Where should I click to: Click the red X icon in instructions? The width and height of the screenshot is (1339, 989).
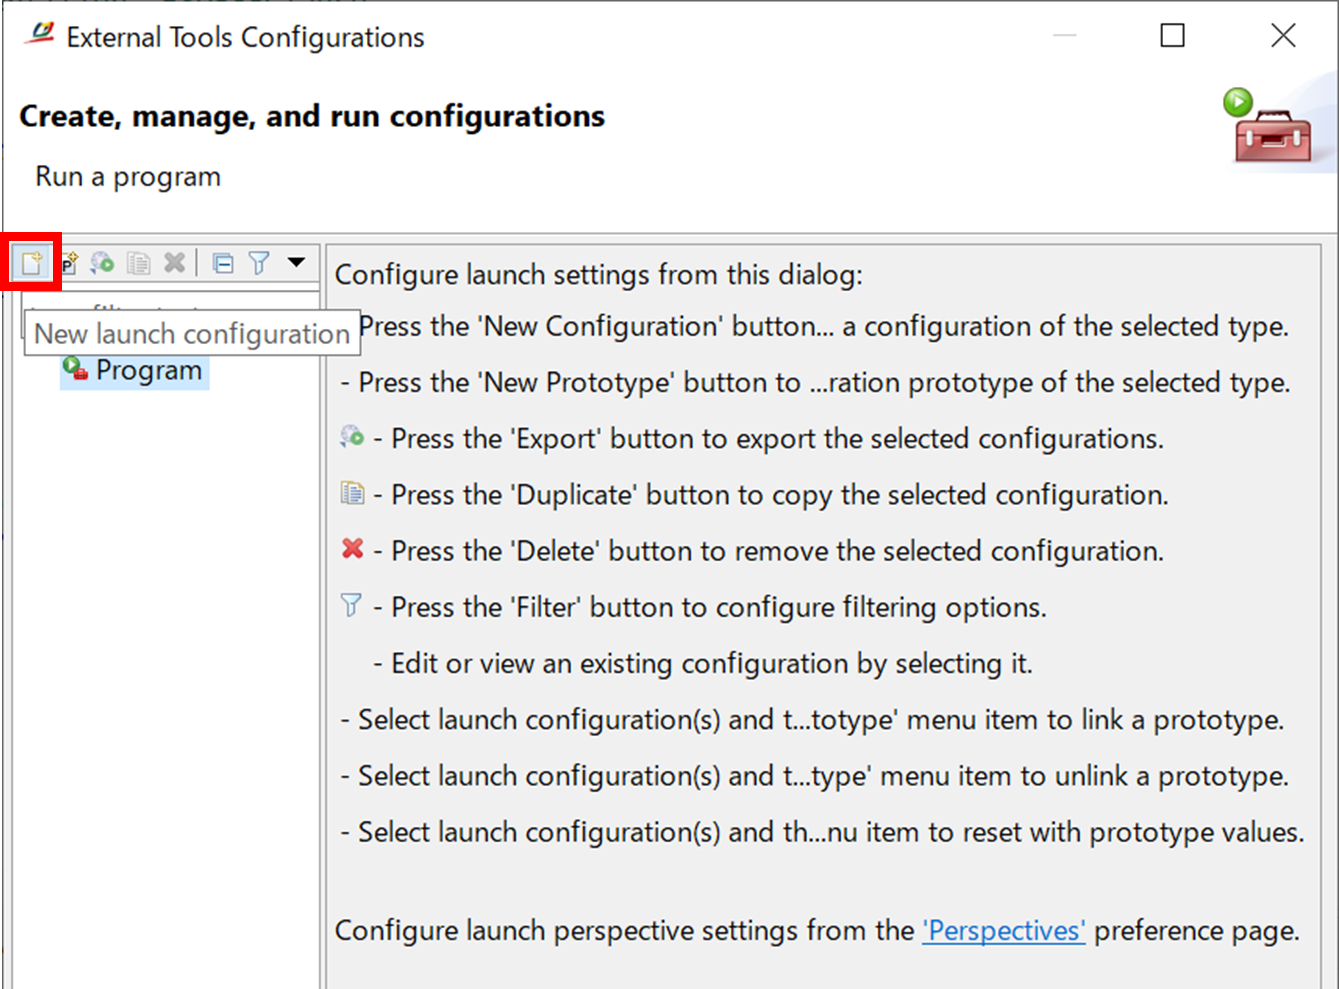[x=352, y=549]
